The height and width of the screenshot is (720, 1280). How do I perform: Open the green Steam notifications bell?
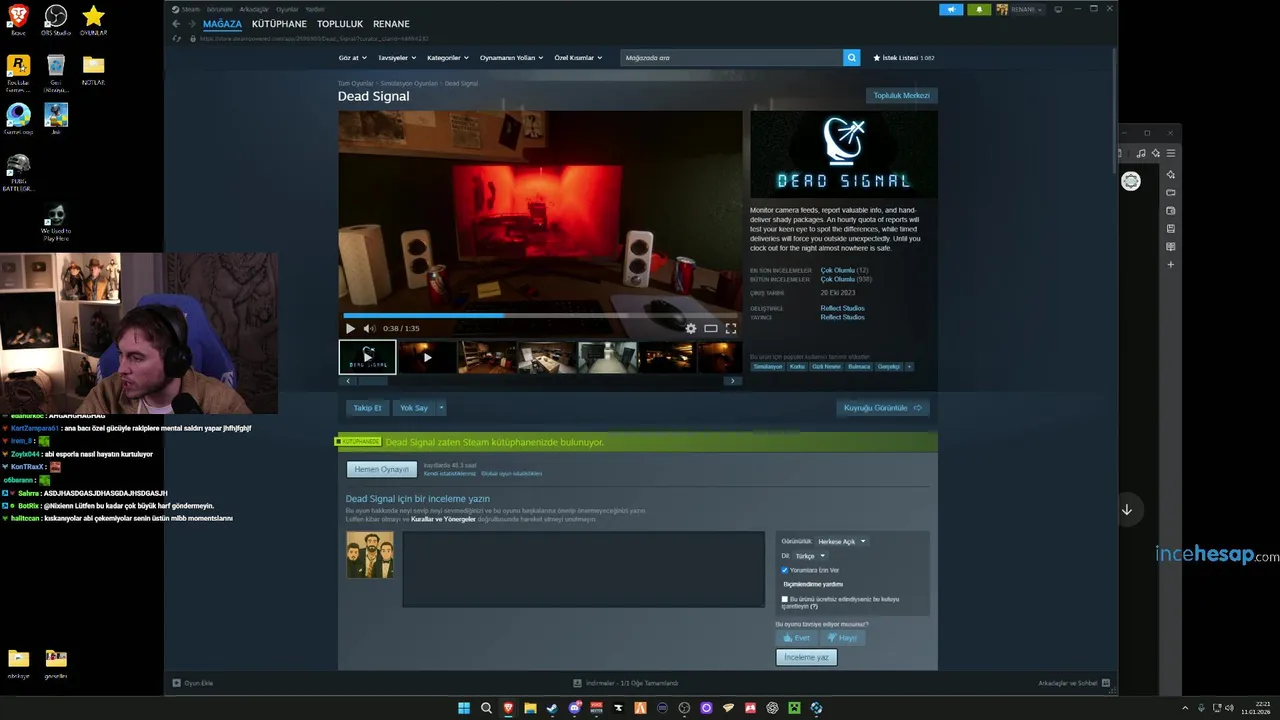click(979, 9)
